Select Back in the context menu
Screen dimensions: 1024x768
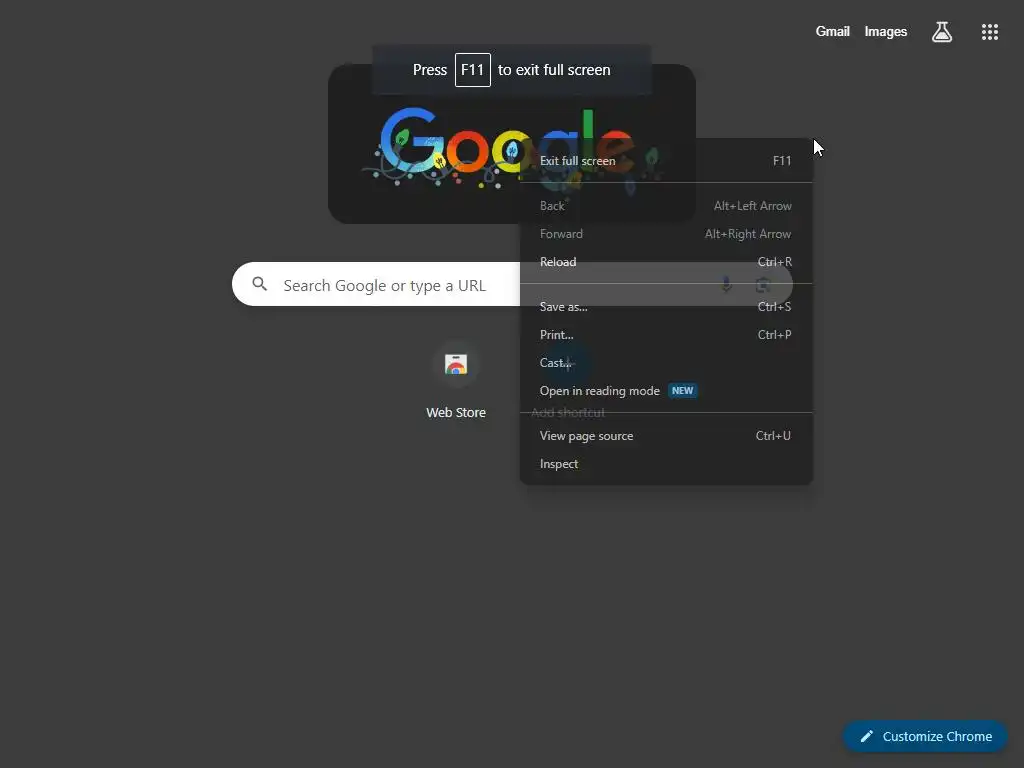point(666,206)
